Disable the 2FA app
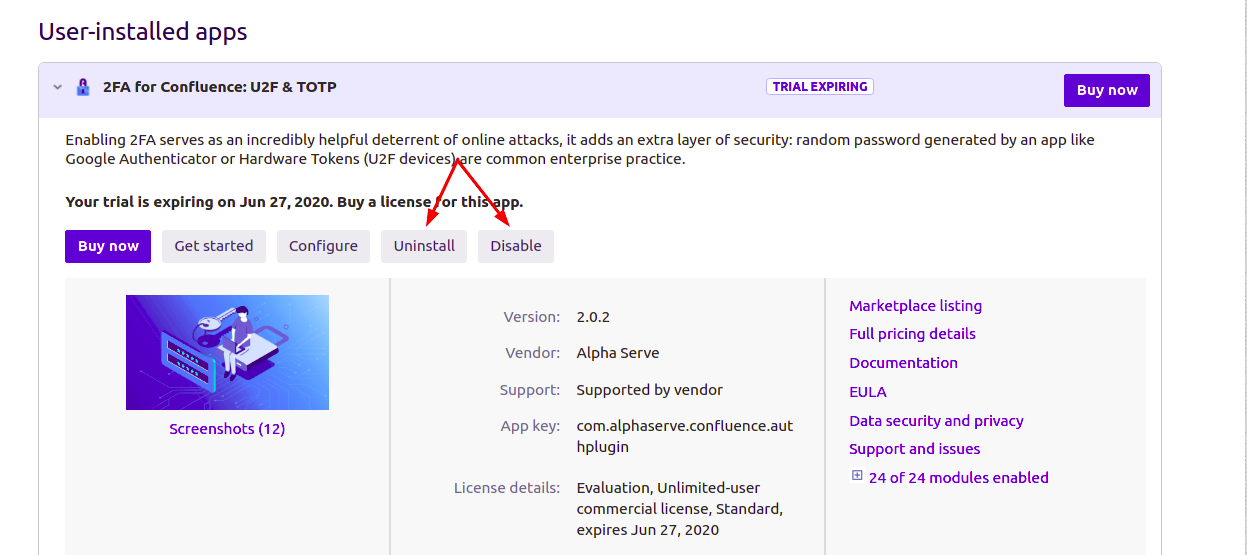This screenshot has height=555, width=1247. click(x=516, y=246)
